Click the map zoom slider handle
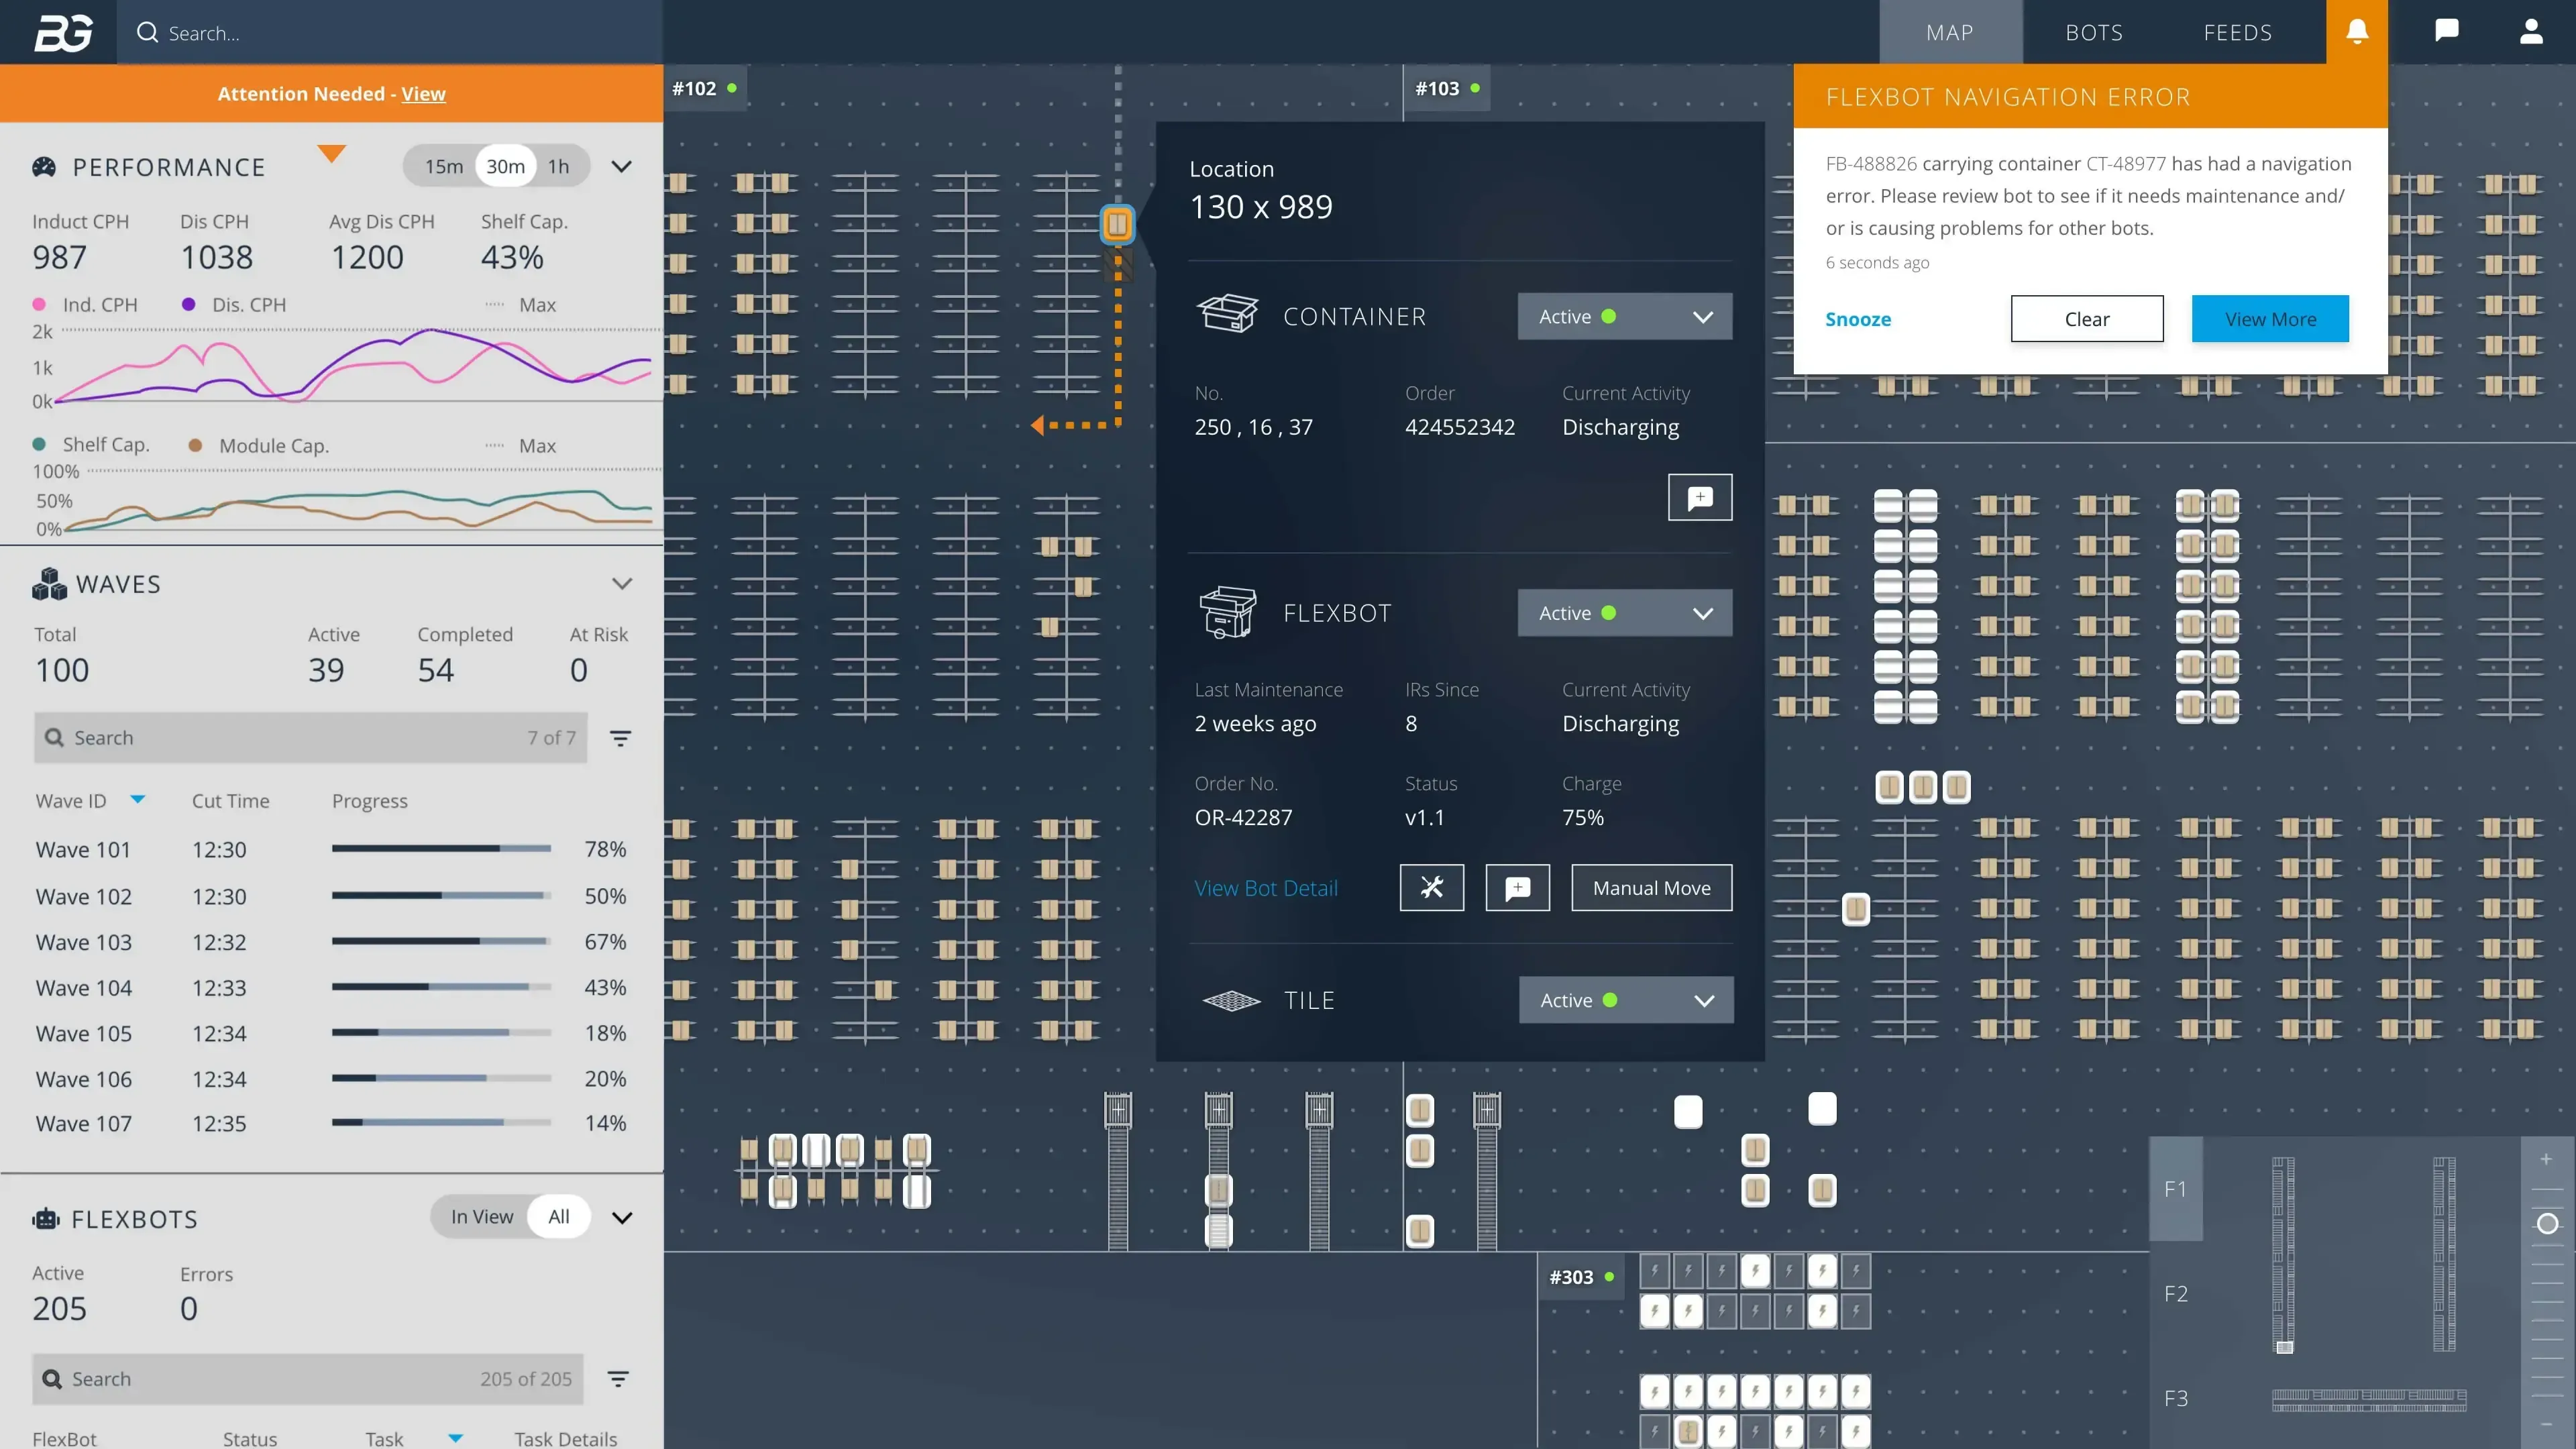Screen dimensions: 2576x1449 [x=2547, y=1224]
